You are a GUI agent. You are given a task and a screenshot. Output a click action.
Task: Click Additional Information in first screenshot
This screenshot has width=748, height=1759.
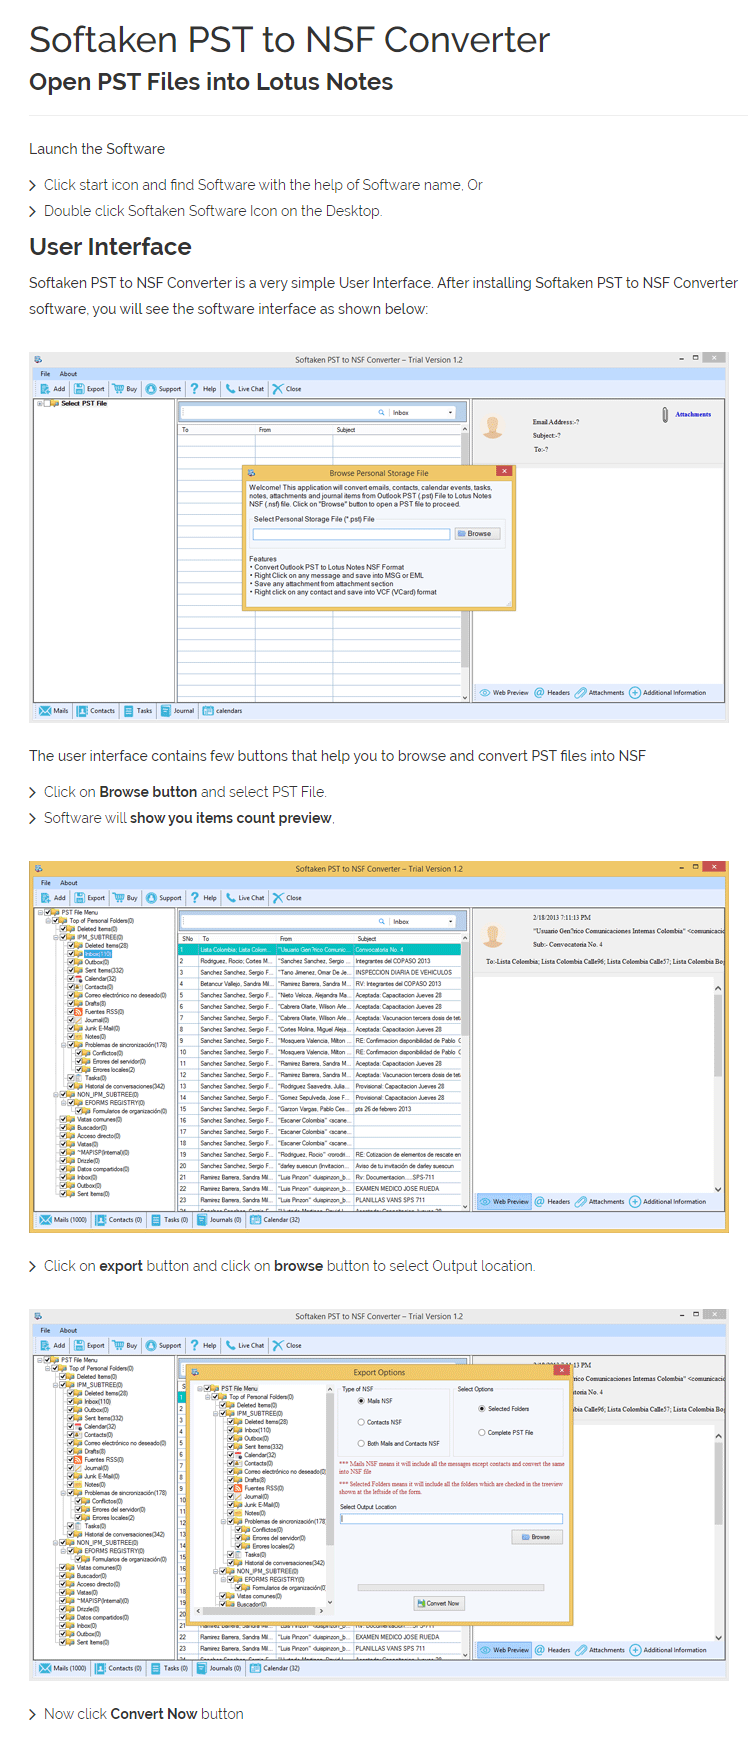667,692
